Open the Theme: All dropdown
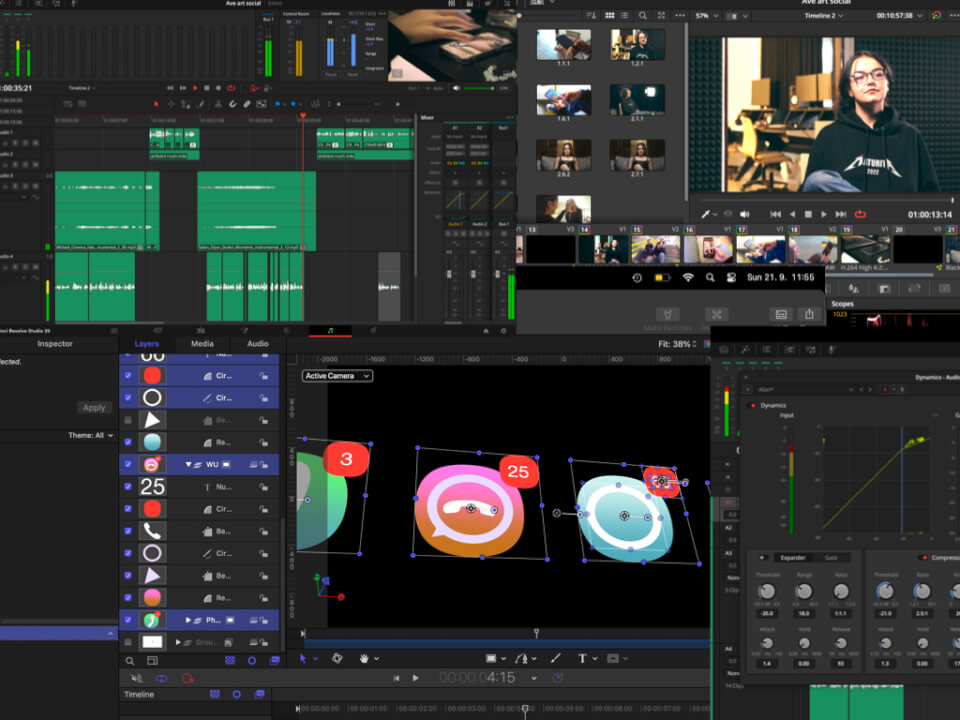Screen dimensions: 960x720 pyautogui.click(x=91, y=435)
